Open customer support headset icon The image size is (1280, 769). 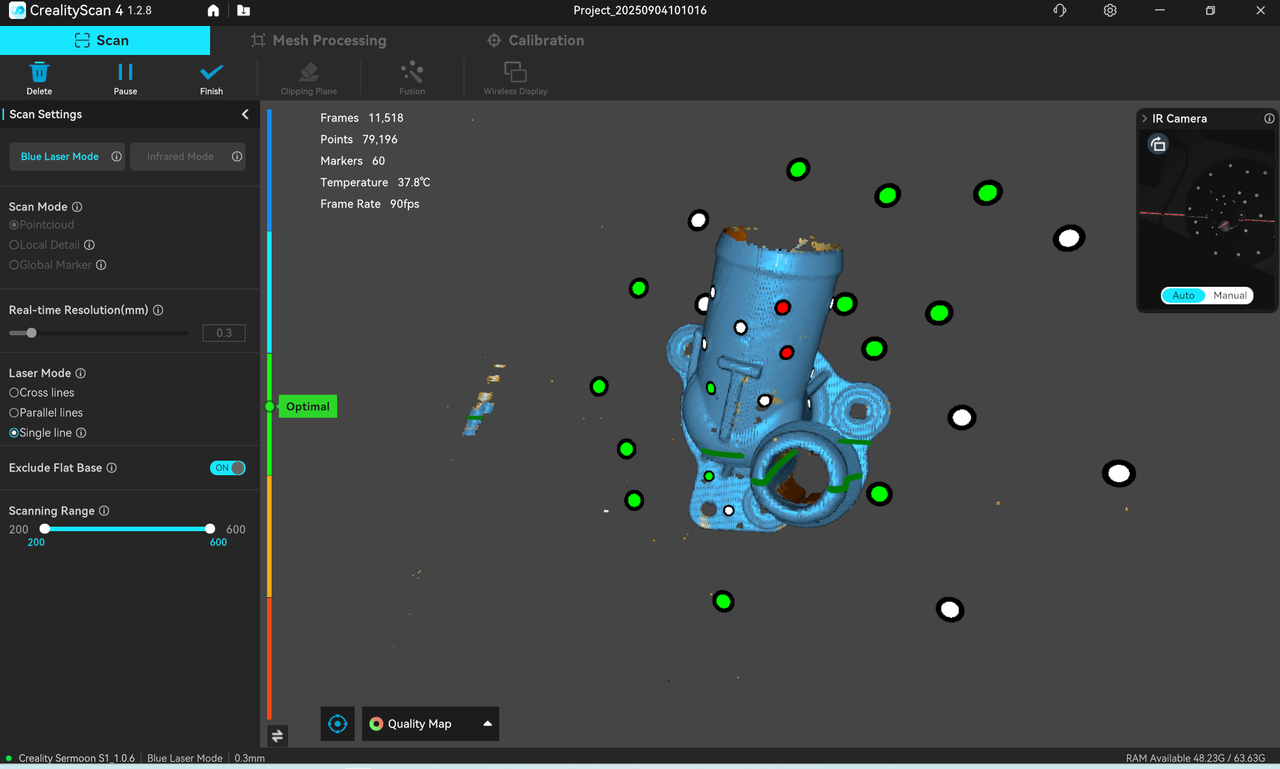(x=1060, y=11)
